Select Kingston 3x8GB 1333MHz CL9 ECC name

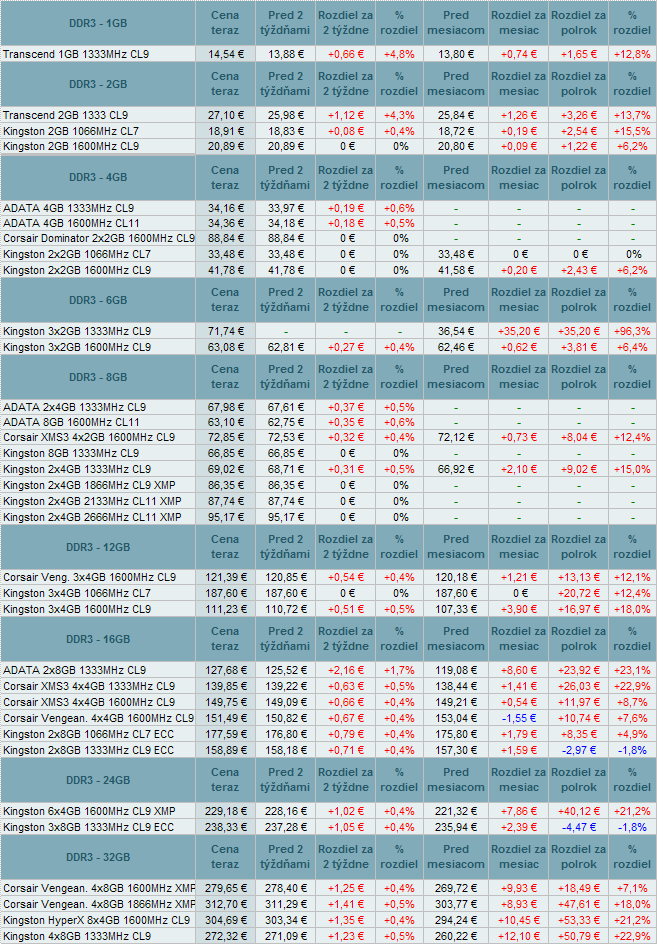(x=88, y=827)
